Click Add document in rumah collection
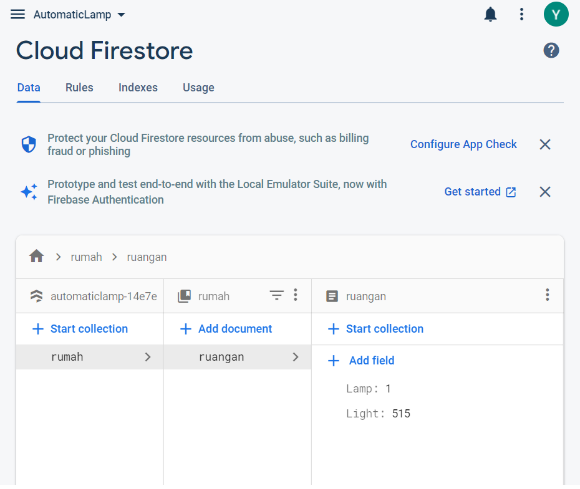The width and height of the screenshot is (580, 489). [226, 329]
